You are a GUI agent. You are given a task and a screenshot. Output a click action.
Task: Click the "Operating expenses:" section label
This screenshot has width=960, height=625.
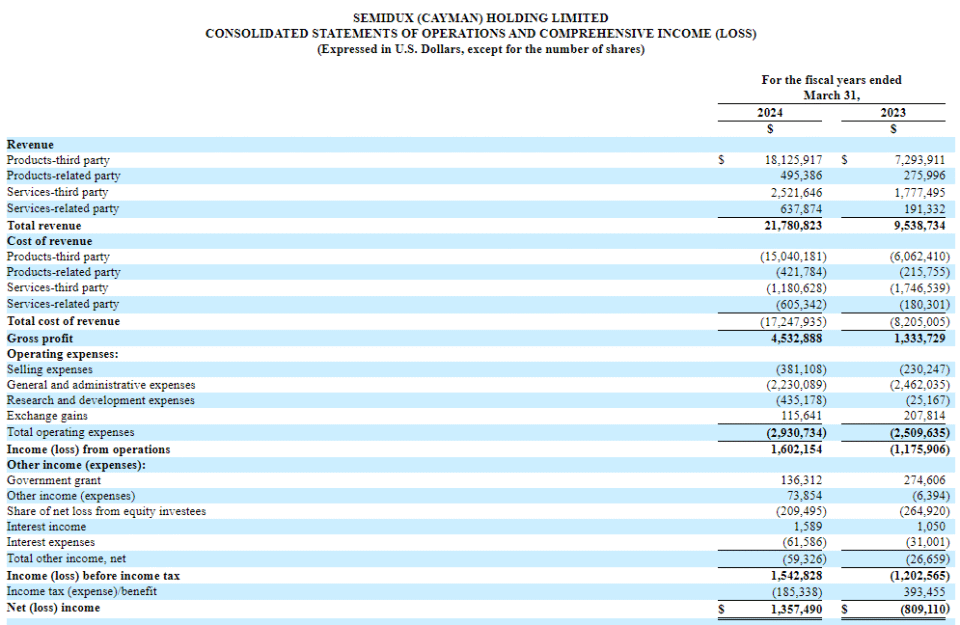click(x=62, y=354)
